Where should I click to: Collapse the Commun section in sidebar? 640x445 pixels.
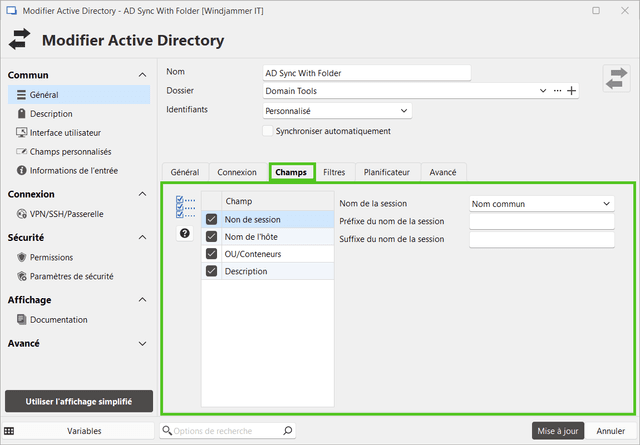(142, 75)
